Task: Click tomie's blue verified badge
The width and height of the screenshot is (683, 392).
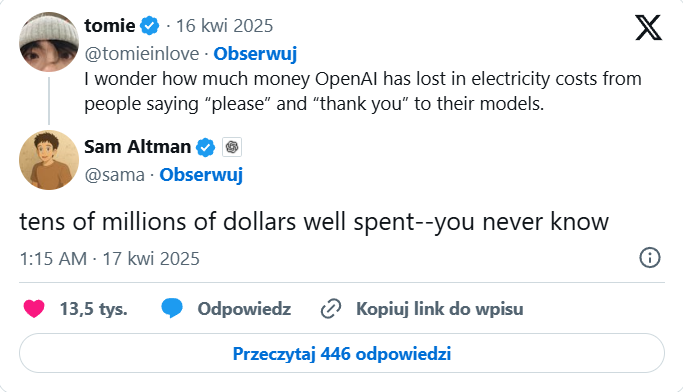Action: (x=149, y=26)
